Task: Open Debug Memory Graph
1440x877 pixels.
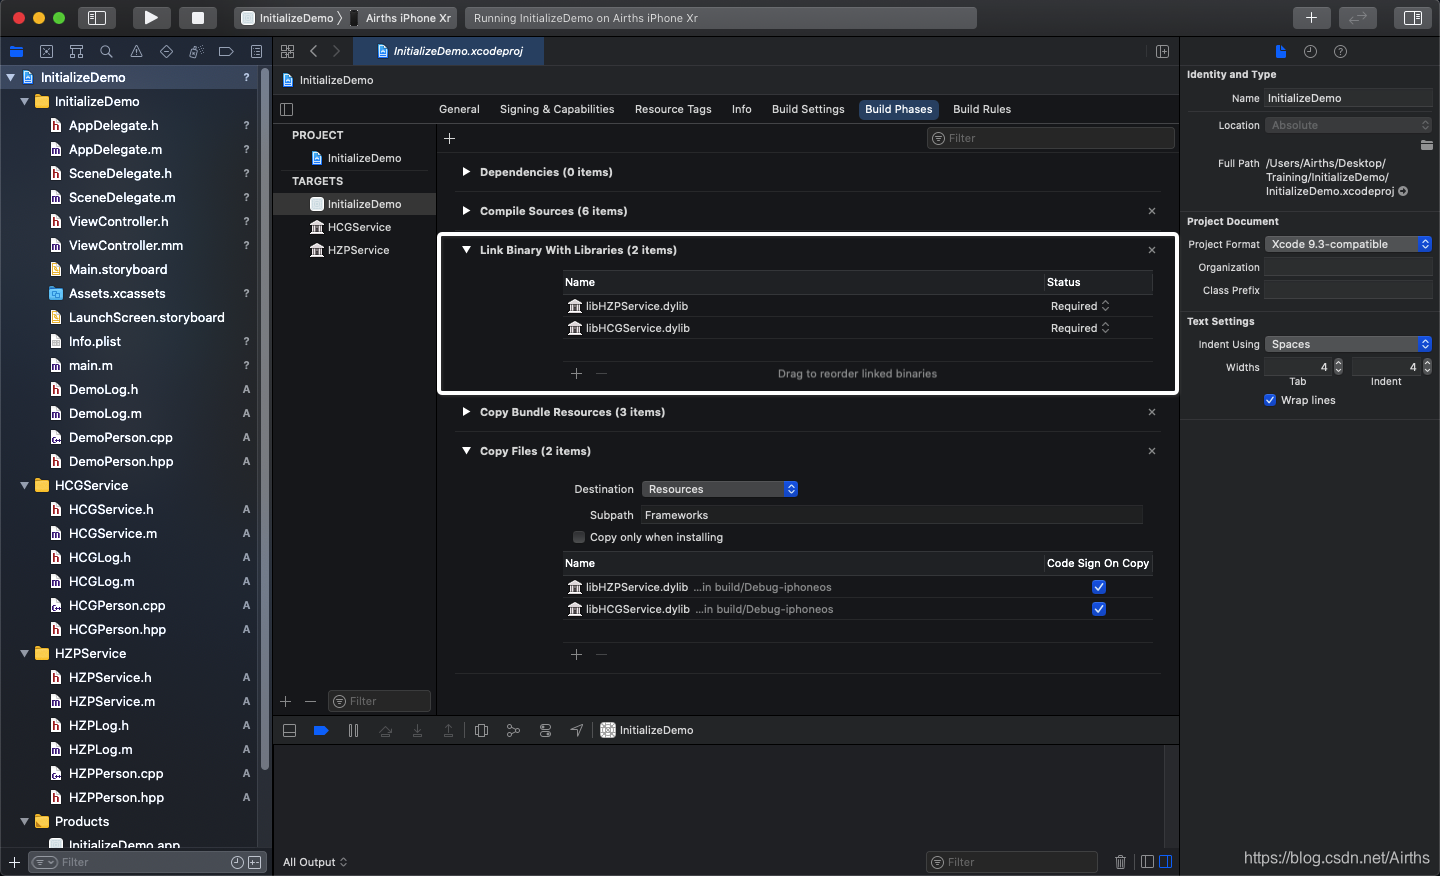Action: point(513,730)
